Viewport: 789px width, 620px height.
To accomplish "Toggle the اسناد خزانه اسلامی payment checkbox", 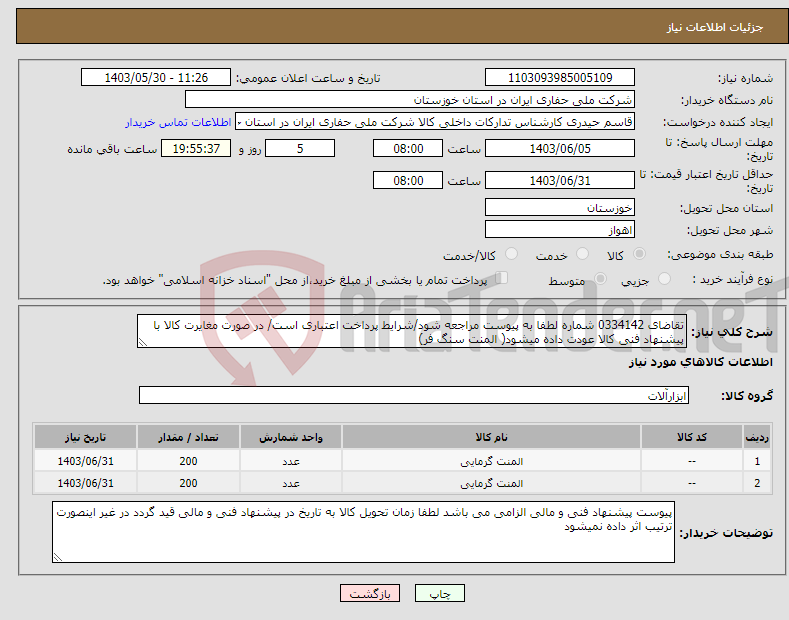I will tap(501, 278).
